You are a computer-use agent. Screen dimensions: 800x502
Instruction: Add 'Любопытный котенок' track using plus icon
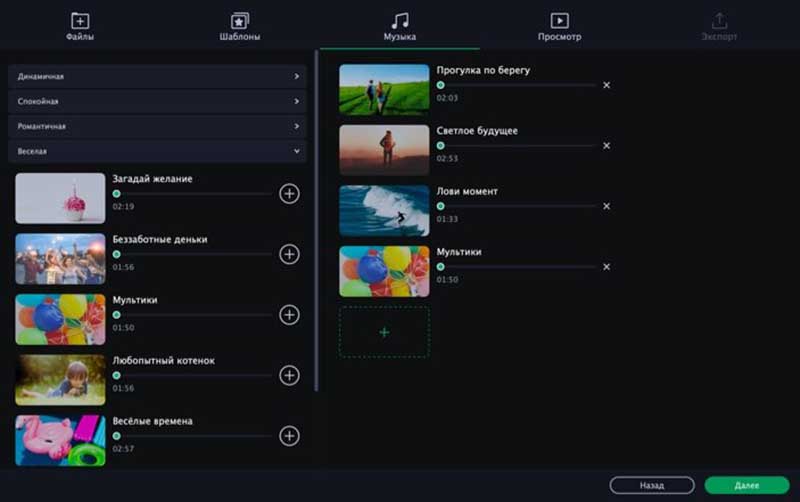click(x=289, y=375)
